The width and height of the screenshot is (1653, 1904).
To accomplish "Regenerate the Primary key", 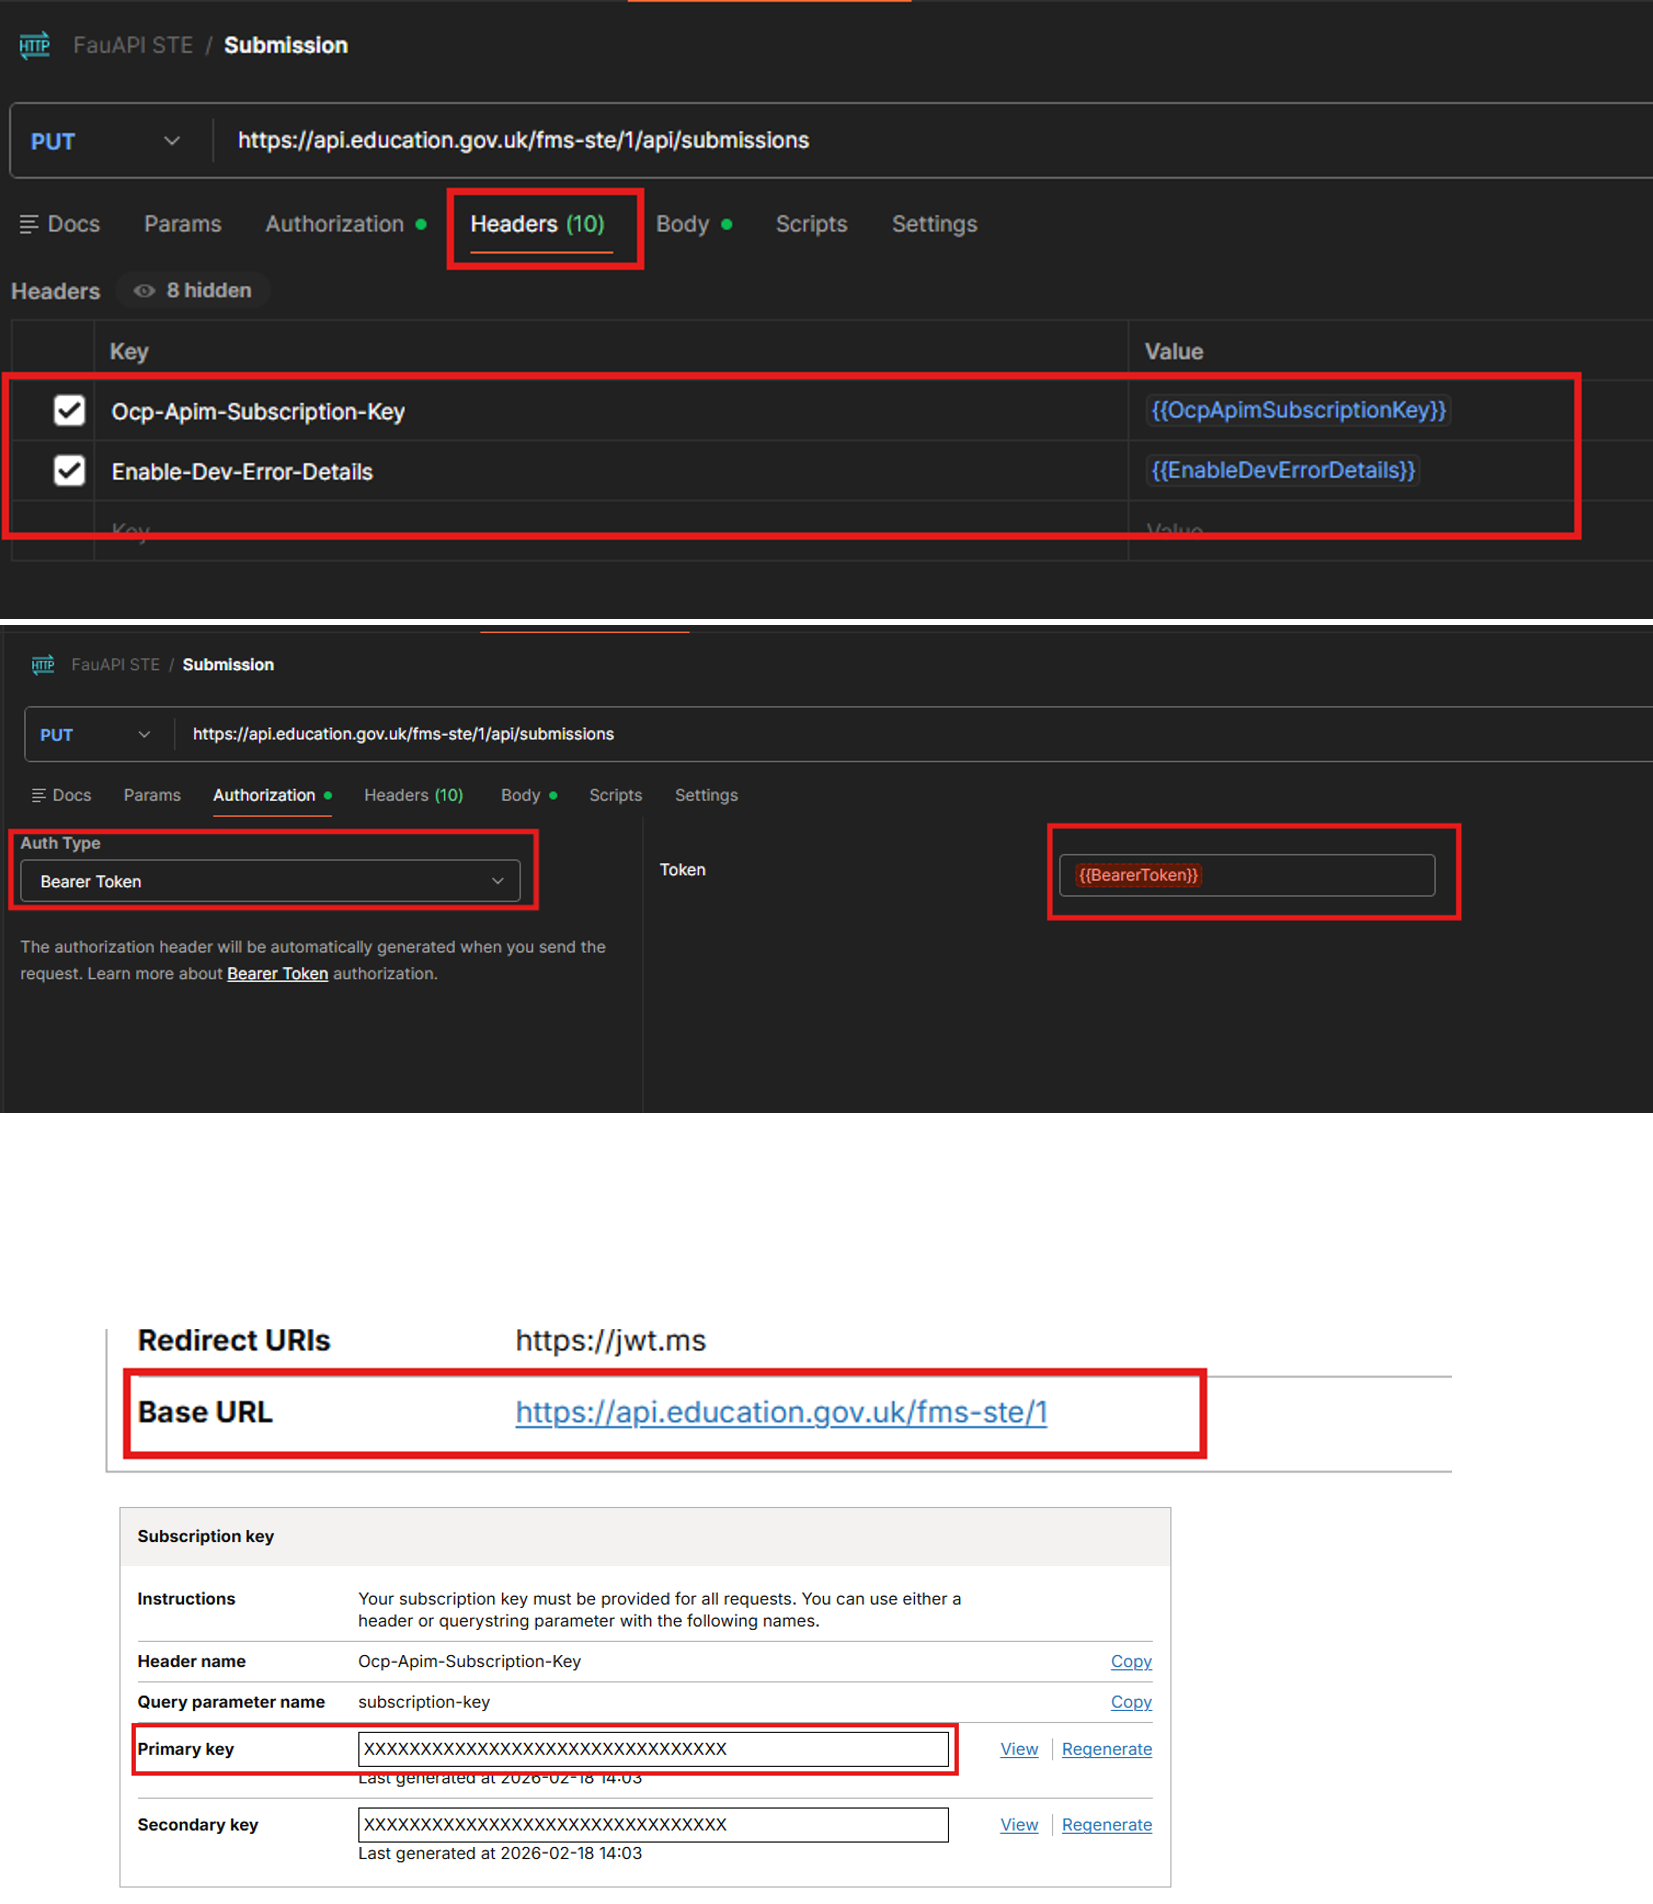I will [x=1107, y=1749].
